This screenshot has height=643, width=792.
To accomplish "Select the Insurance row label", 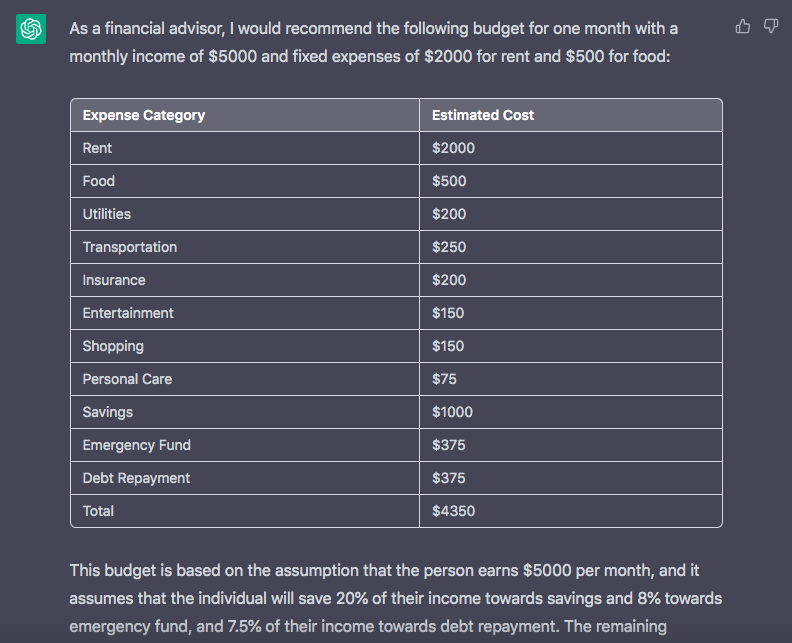I will [114, 280].
